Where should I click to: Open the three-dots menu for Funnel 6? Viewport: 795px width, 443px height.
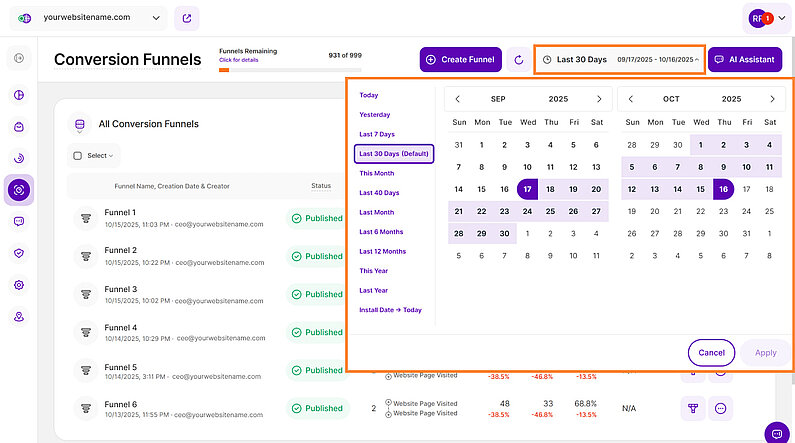click(x=721, y=408)
